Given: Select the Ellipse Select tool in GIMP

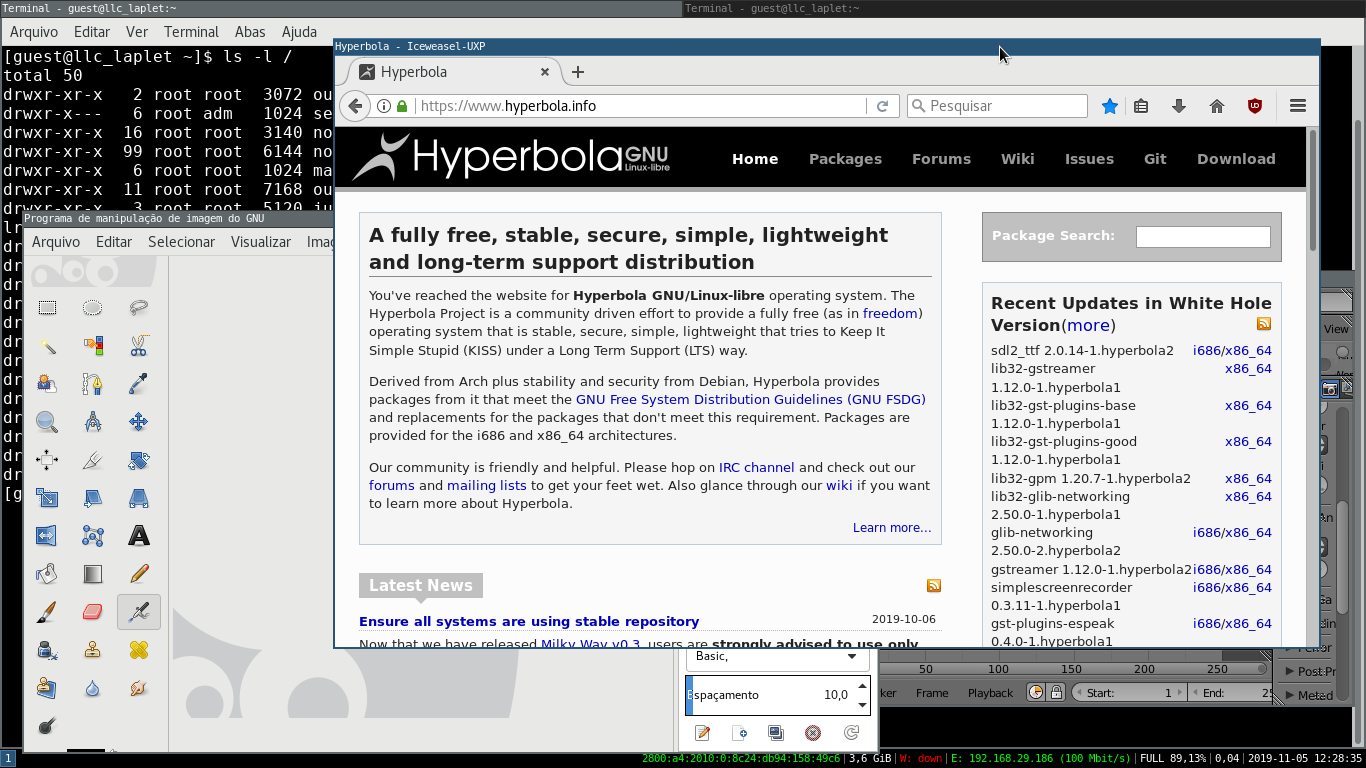Looking at the screenshot, I should [93, 308].
